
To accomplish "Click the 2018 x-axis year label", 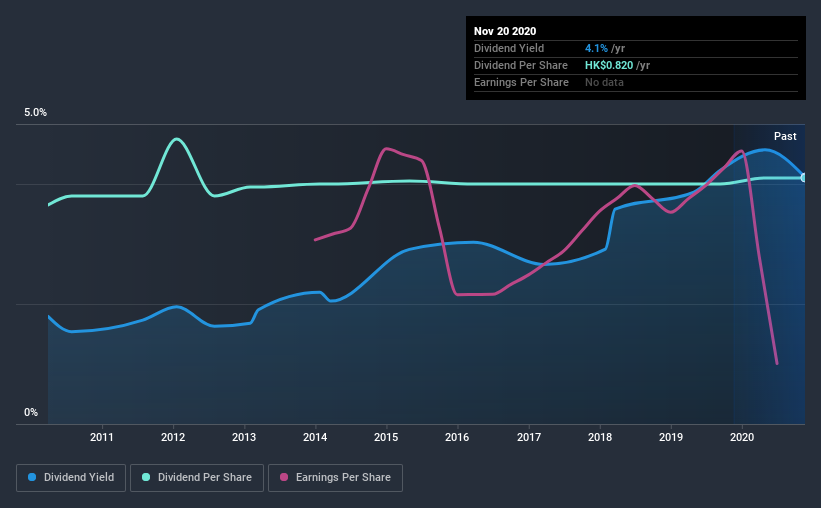I will click(600, 437).
